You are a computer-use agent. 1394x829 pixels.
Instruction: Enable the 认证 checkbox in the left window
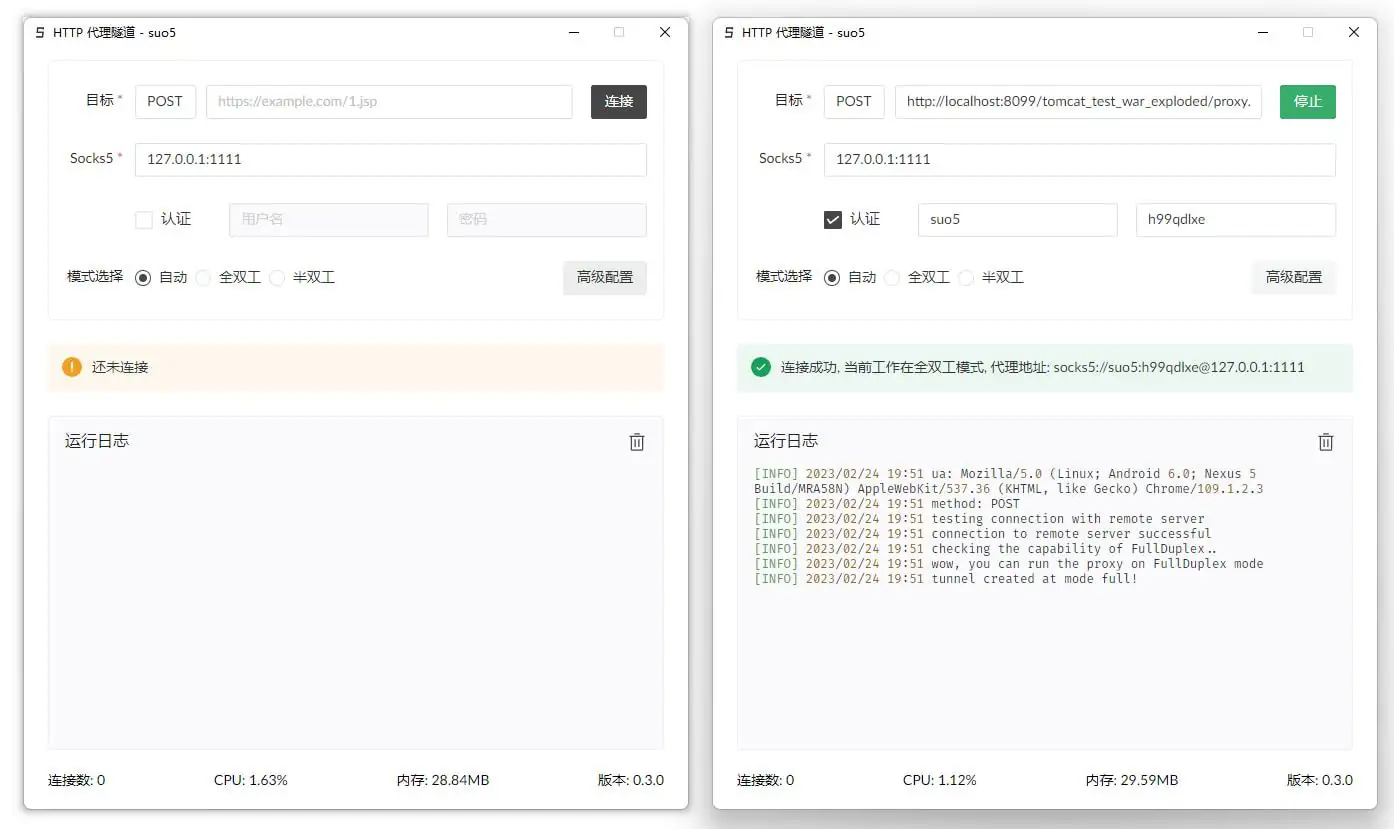(144, 219)
